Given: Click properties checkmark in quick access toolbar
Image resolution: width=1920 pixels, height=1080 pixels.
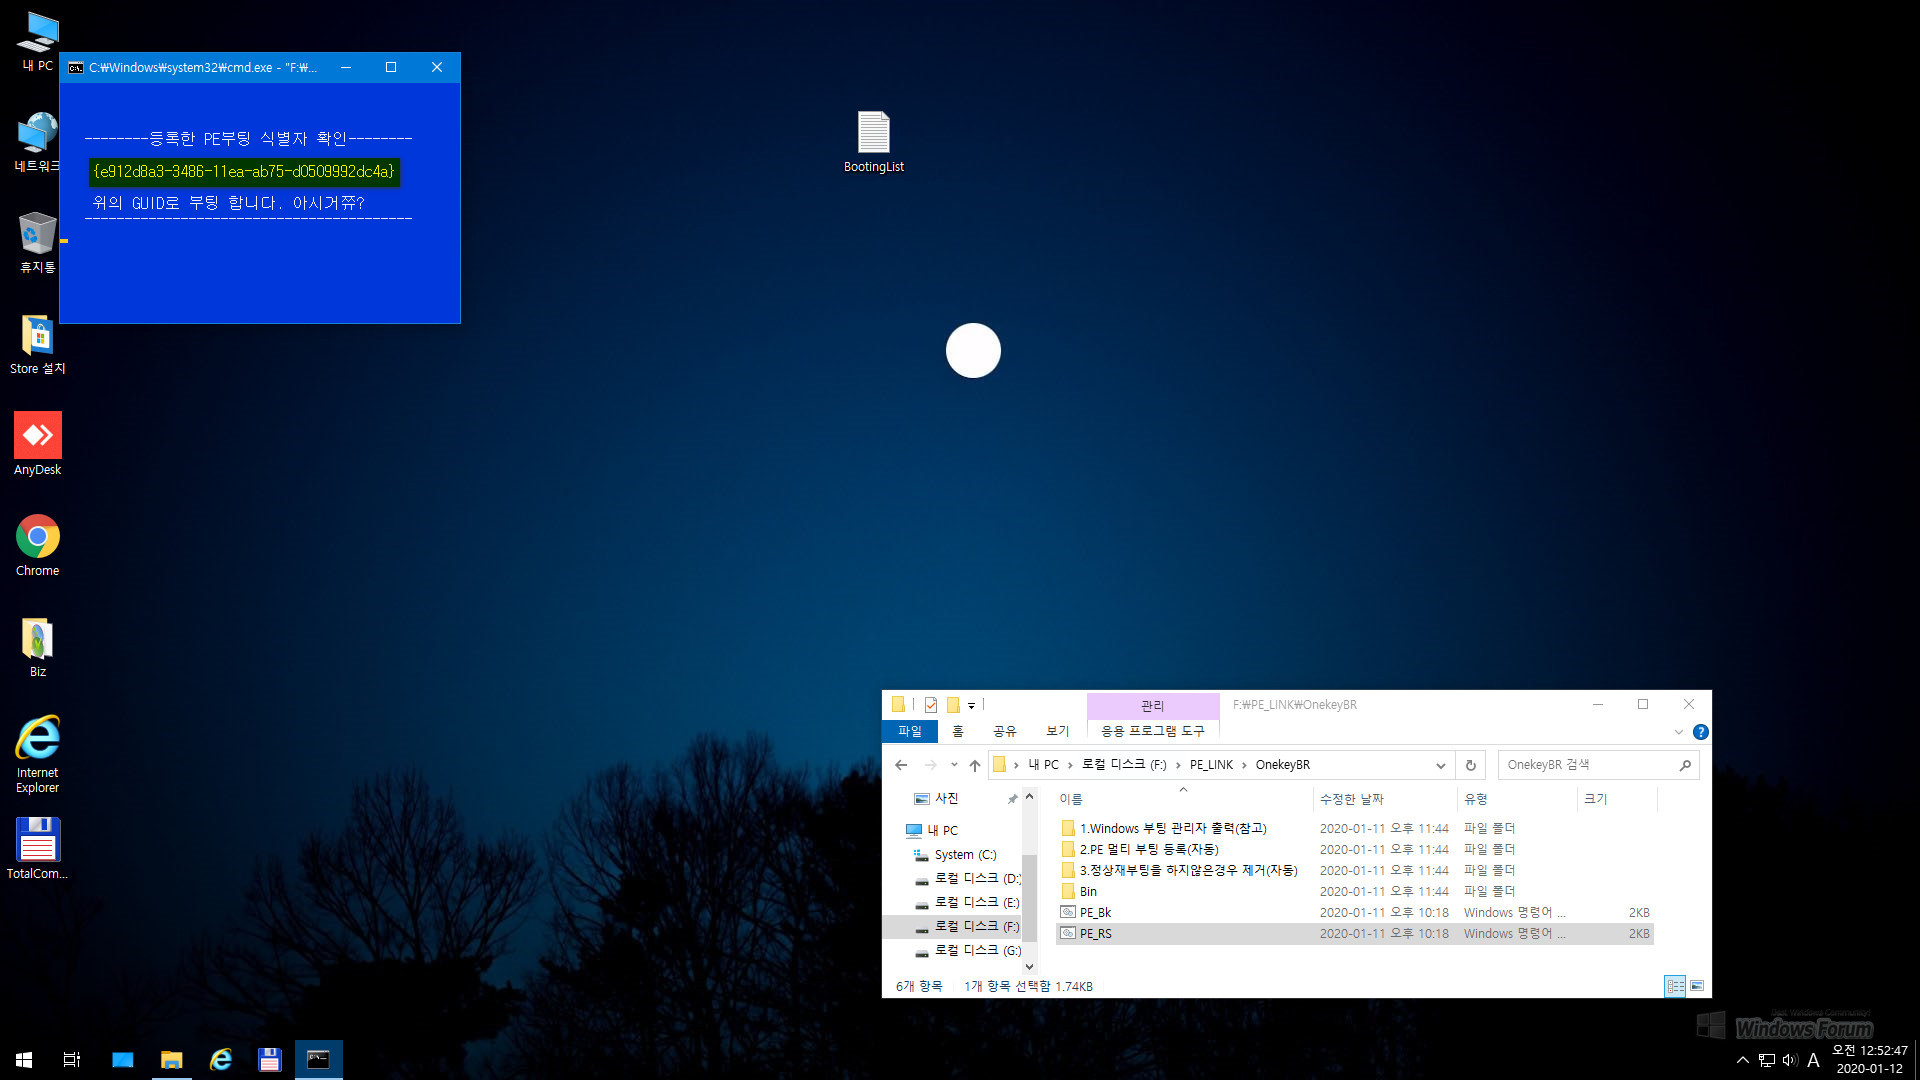Looking at the screenshot, I should point(930,704).
